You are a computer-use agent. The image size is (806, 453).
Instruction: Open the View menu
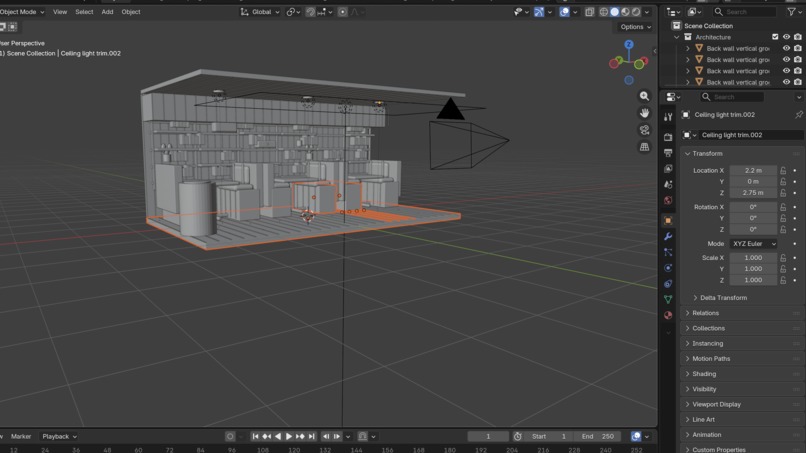60,12
